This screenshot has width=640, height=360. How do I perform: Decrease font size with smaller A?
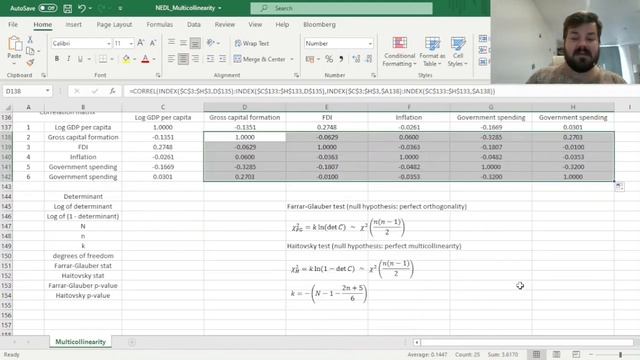point(153,43)
